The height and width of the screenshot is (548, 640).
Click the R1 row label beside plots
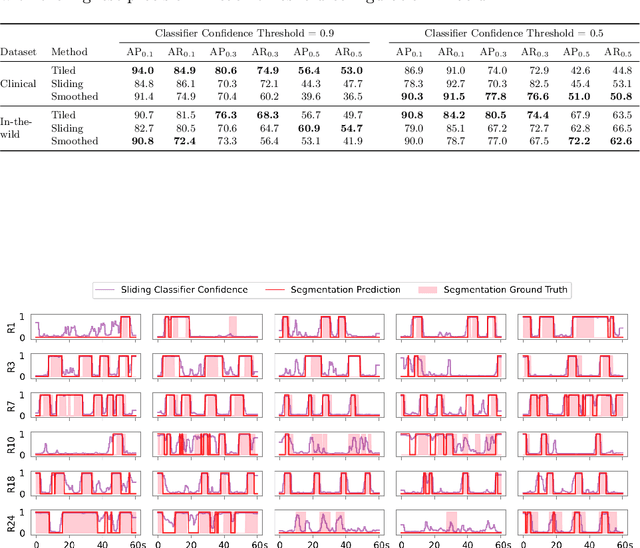pyautogui.click(x=12, y=327)
